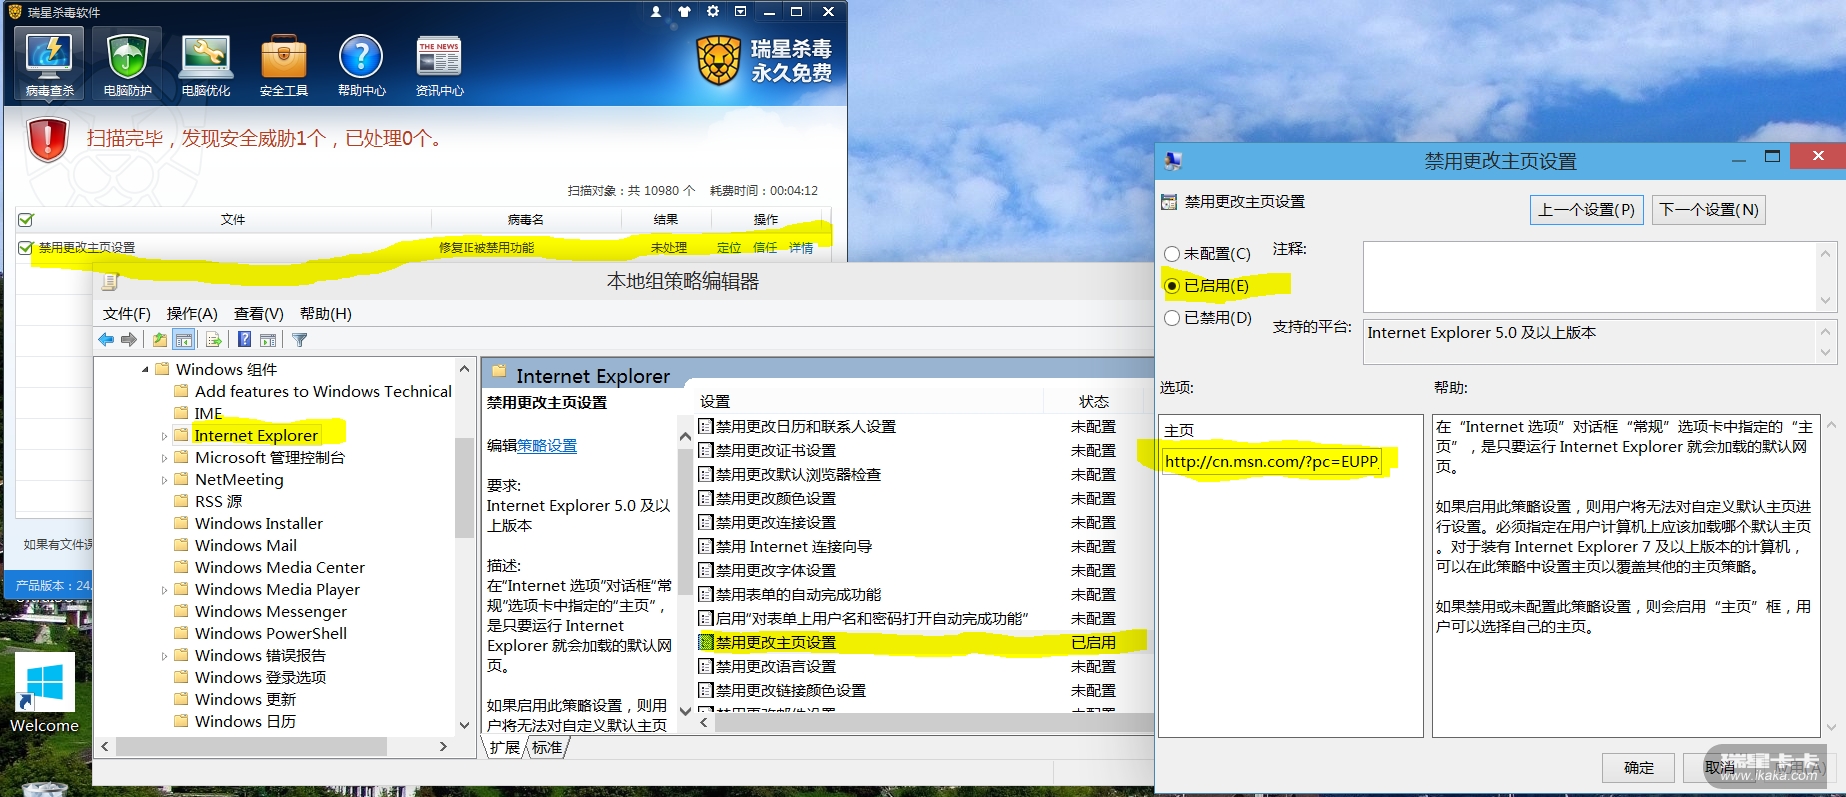Open 帮助中心 help center in Rising

(361, 64)
